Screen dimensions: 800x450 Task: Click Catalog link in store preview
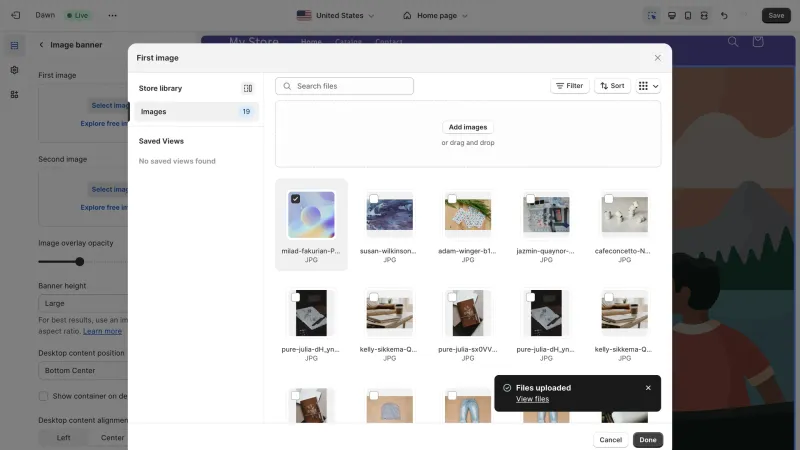pos(348,41)
